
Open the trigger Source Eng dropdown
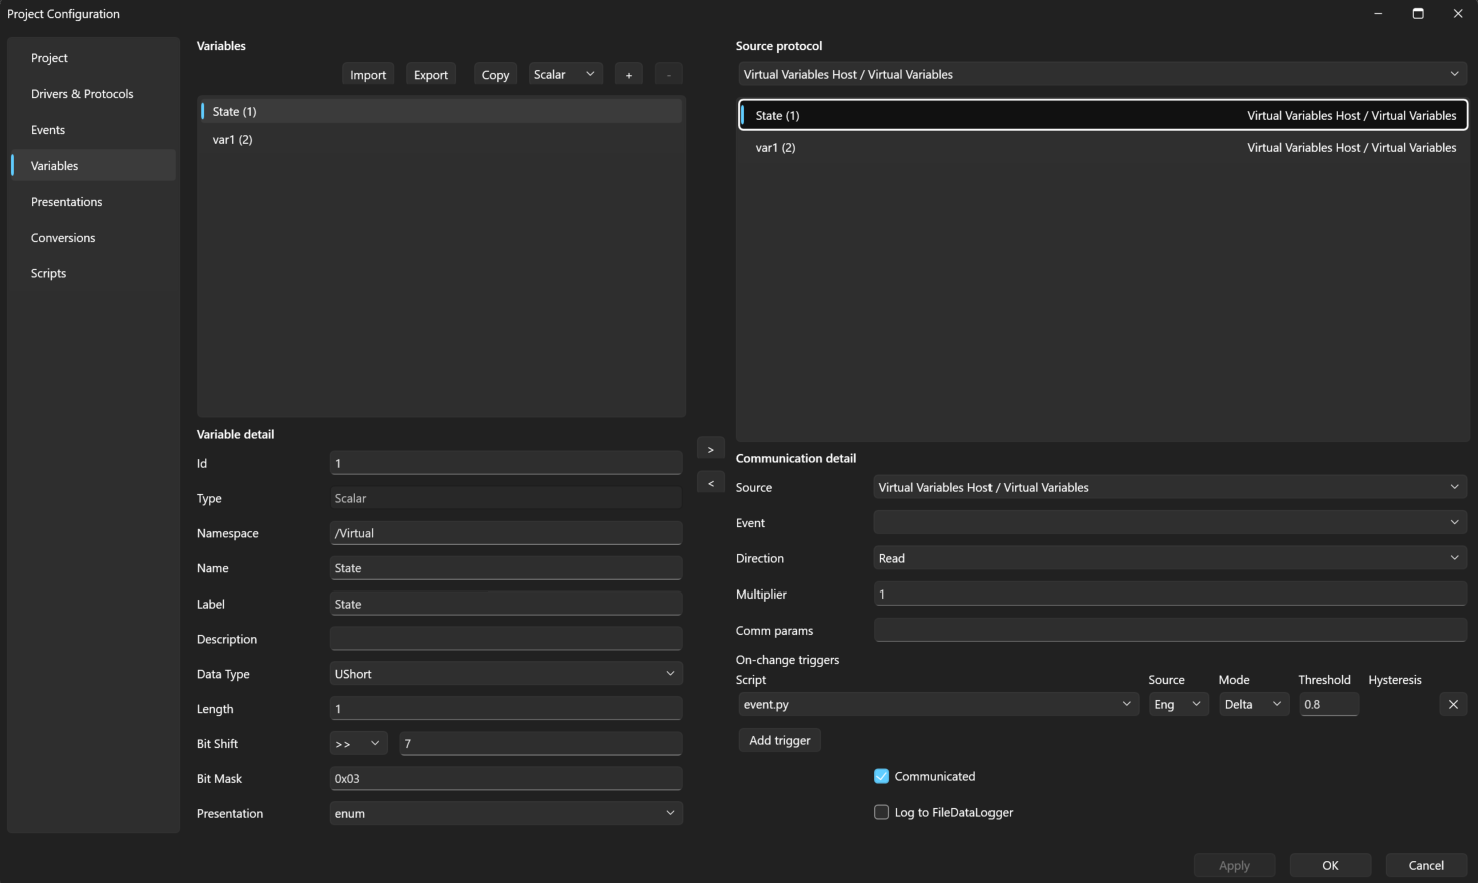click(x=1178, y=705)
